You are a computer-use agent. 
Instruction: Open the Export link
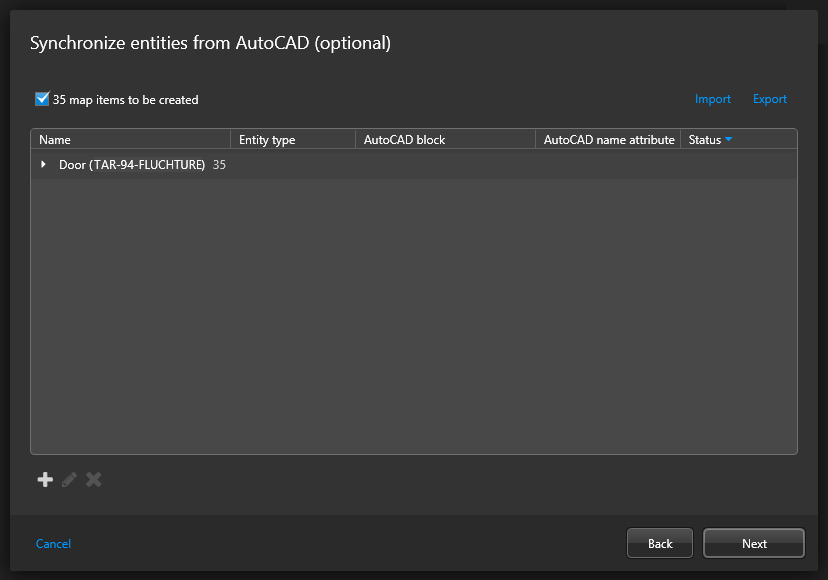(x=770, y=99)
